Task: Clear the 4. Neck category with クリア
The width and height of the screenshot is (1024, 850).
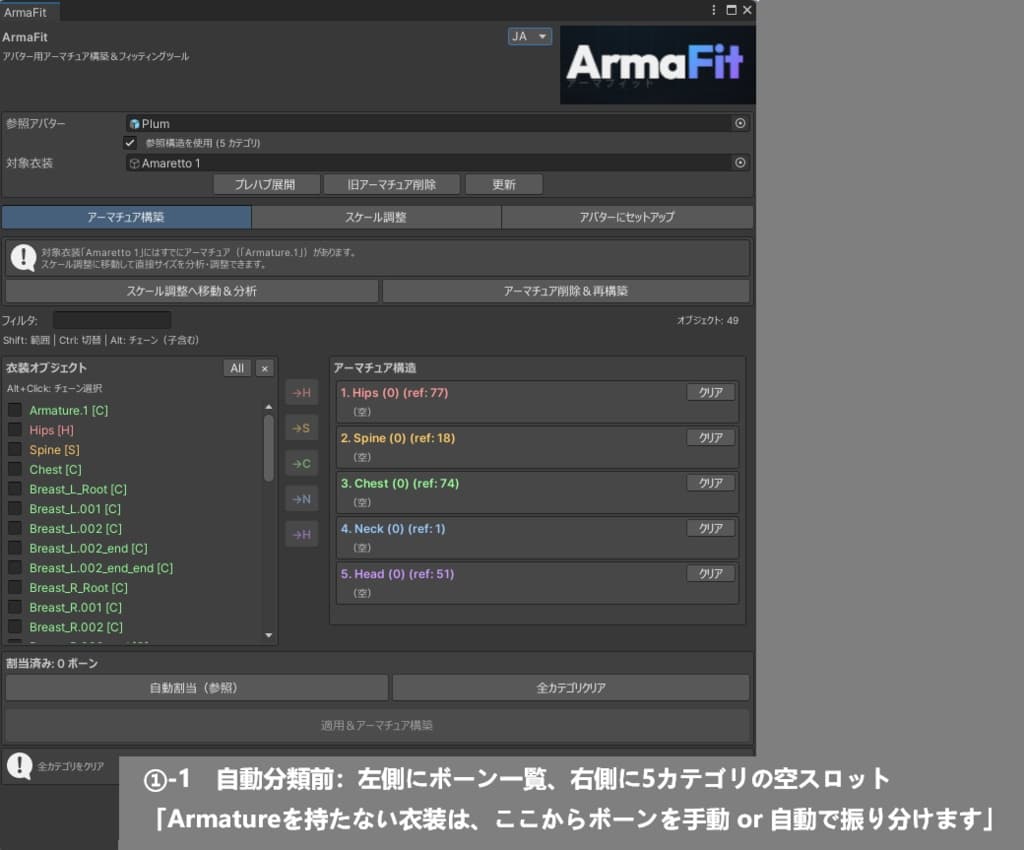Action: 711,528
